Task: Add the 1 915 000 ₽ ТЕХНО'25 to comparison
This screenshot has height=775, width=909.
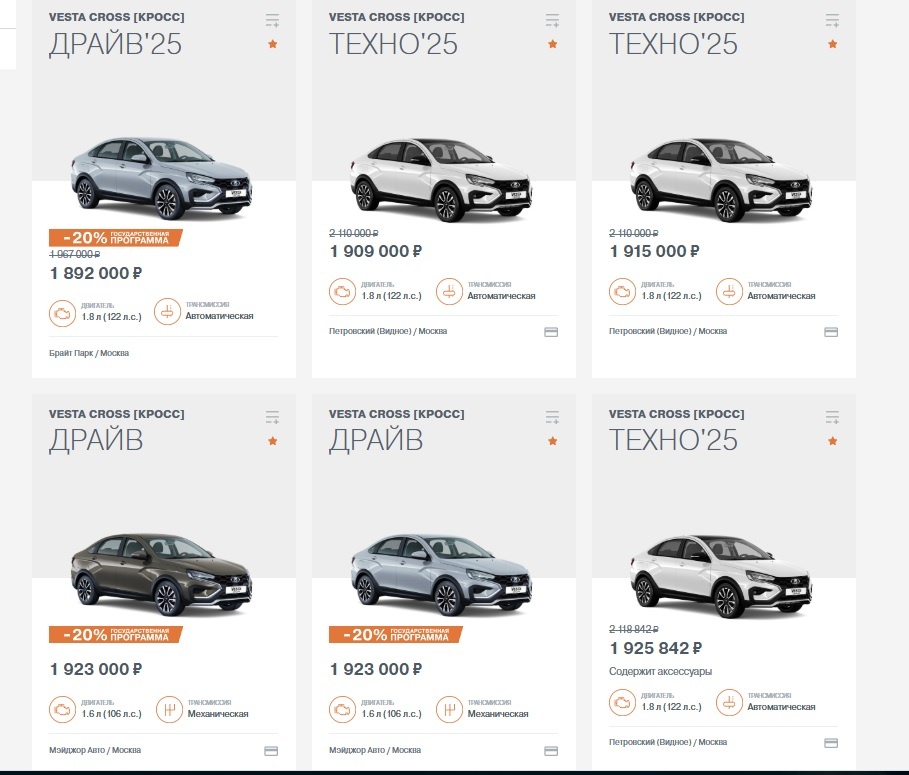Action: (x=832, y=20)
